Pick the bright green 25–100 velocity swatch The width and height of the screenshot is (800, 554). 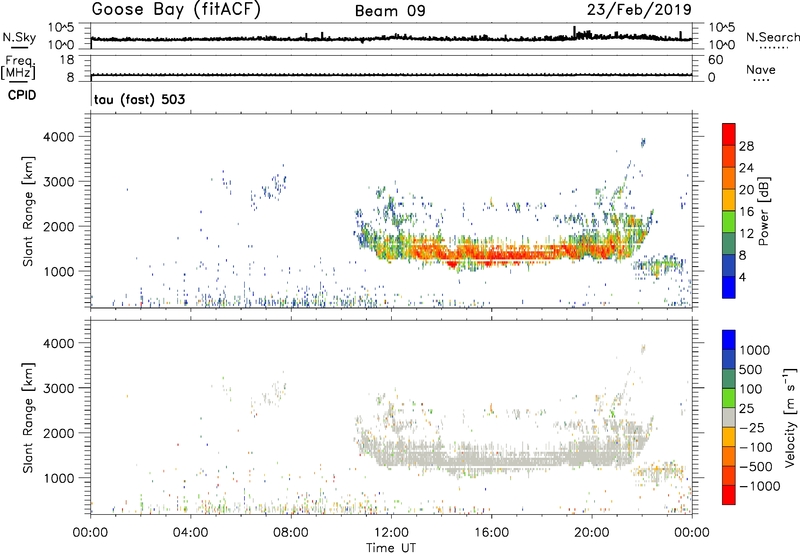(x=729, y=398)
